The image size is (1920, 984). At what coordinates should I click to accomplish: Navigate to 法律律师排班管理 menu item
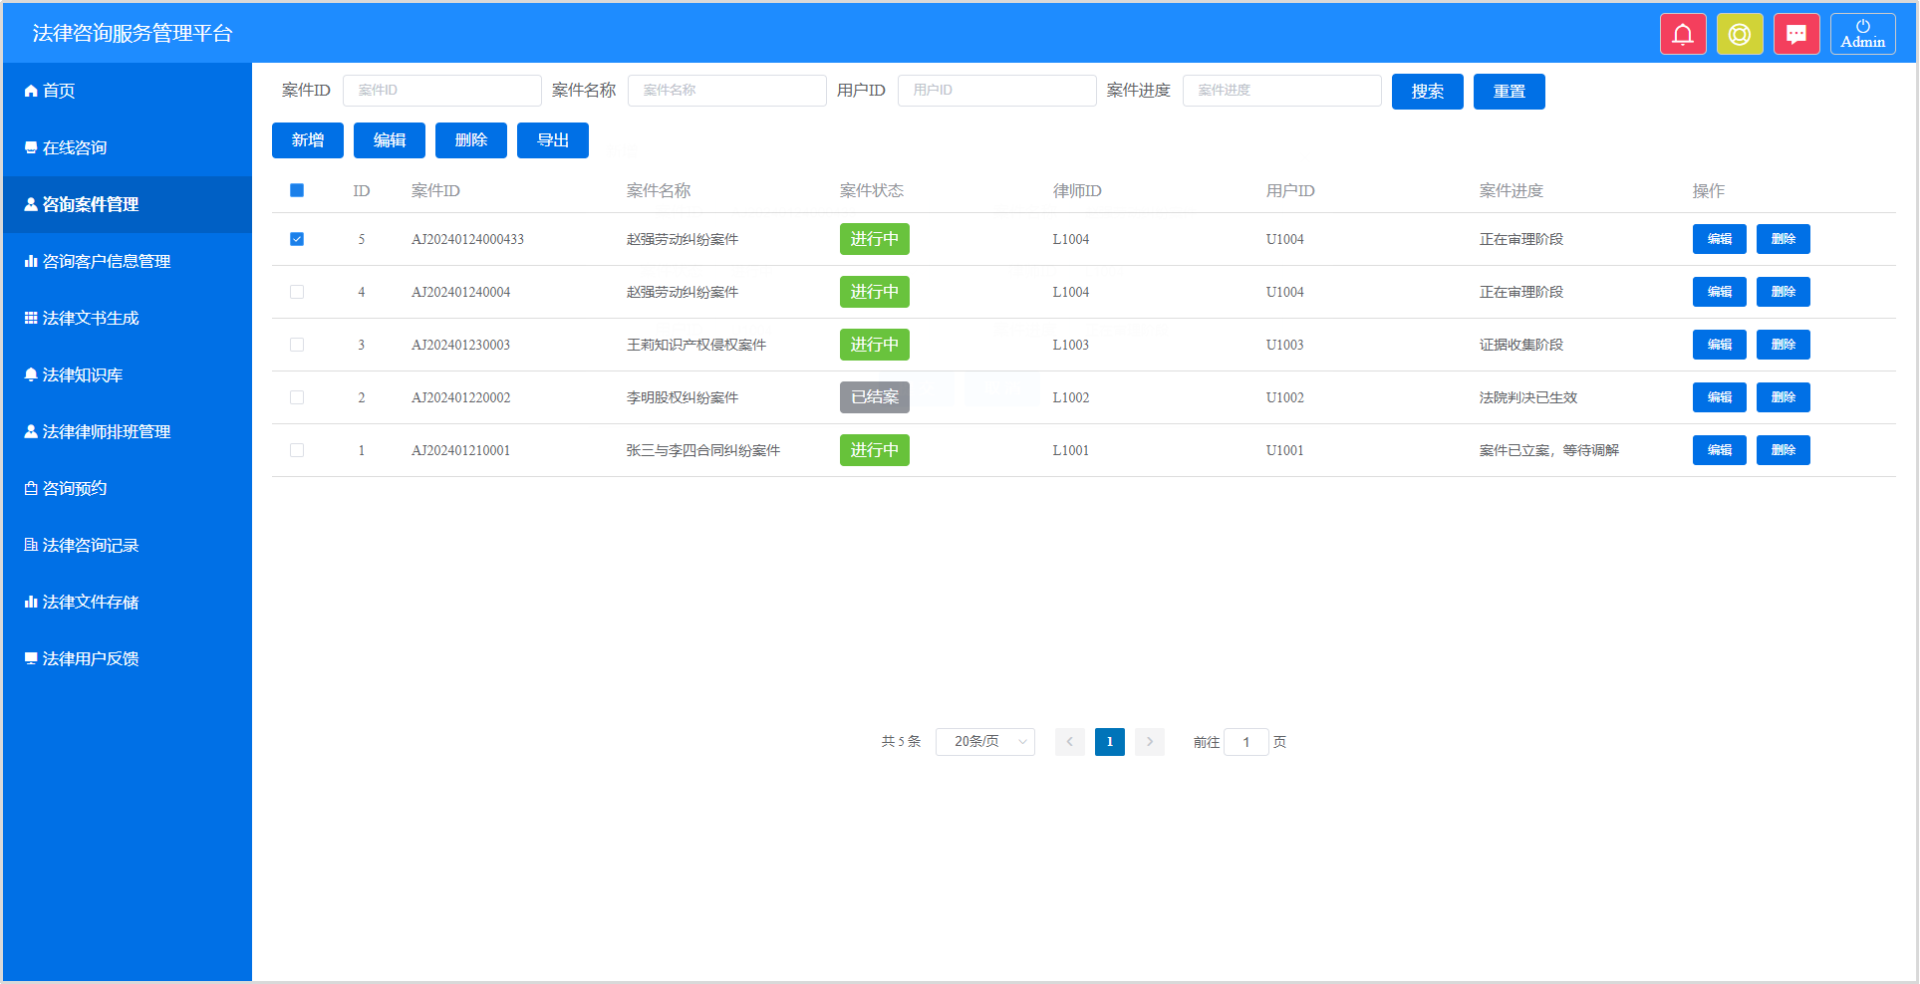(x=106, y=432)
